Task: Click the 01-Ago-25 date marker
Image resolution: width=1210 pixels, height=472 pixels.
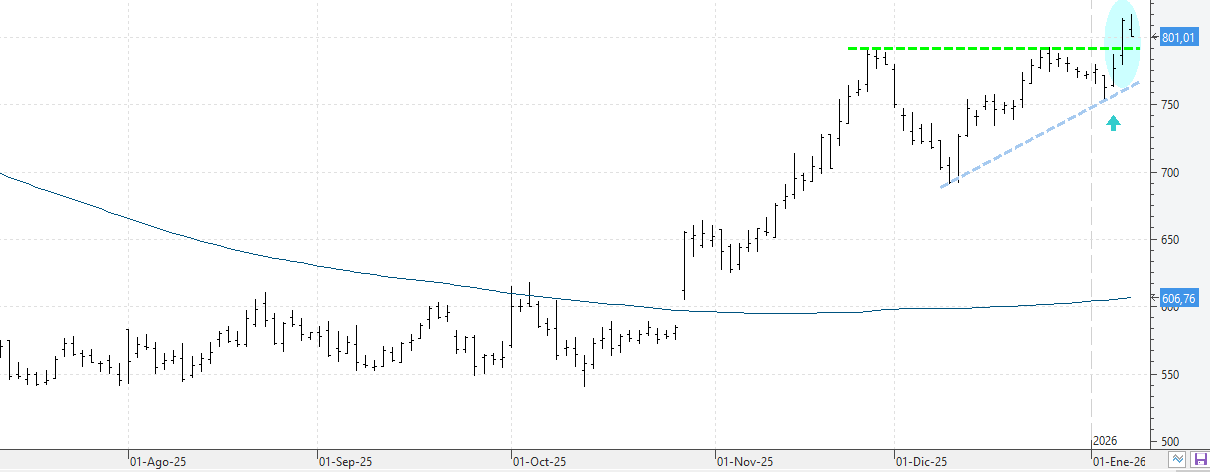Action: click(x=157, y=462)
